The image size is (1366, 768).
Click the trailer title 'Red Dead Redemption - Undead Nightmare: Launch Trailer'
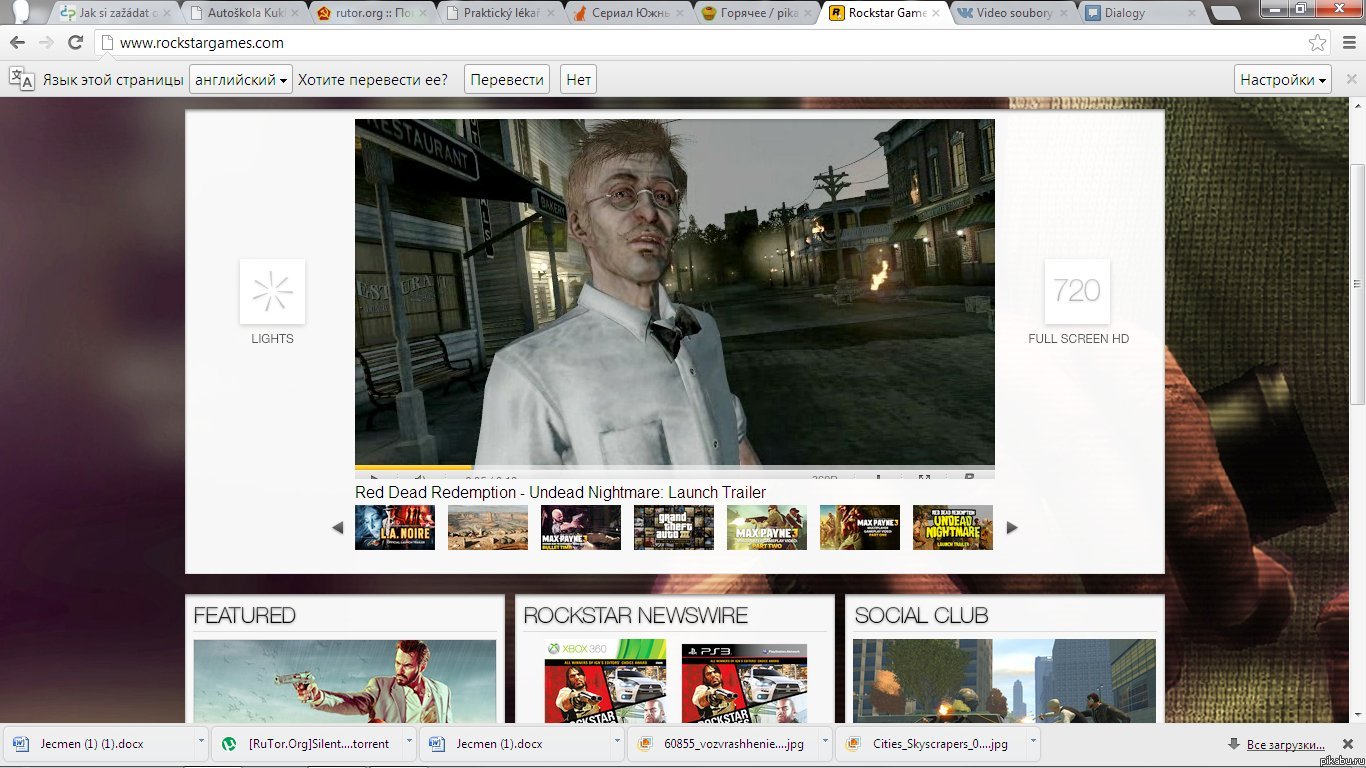point(561,492)
